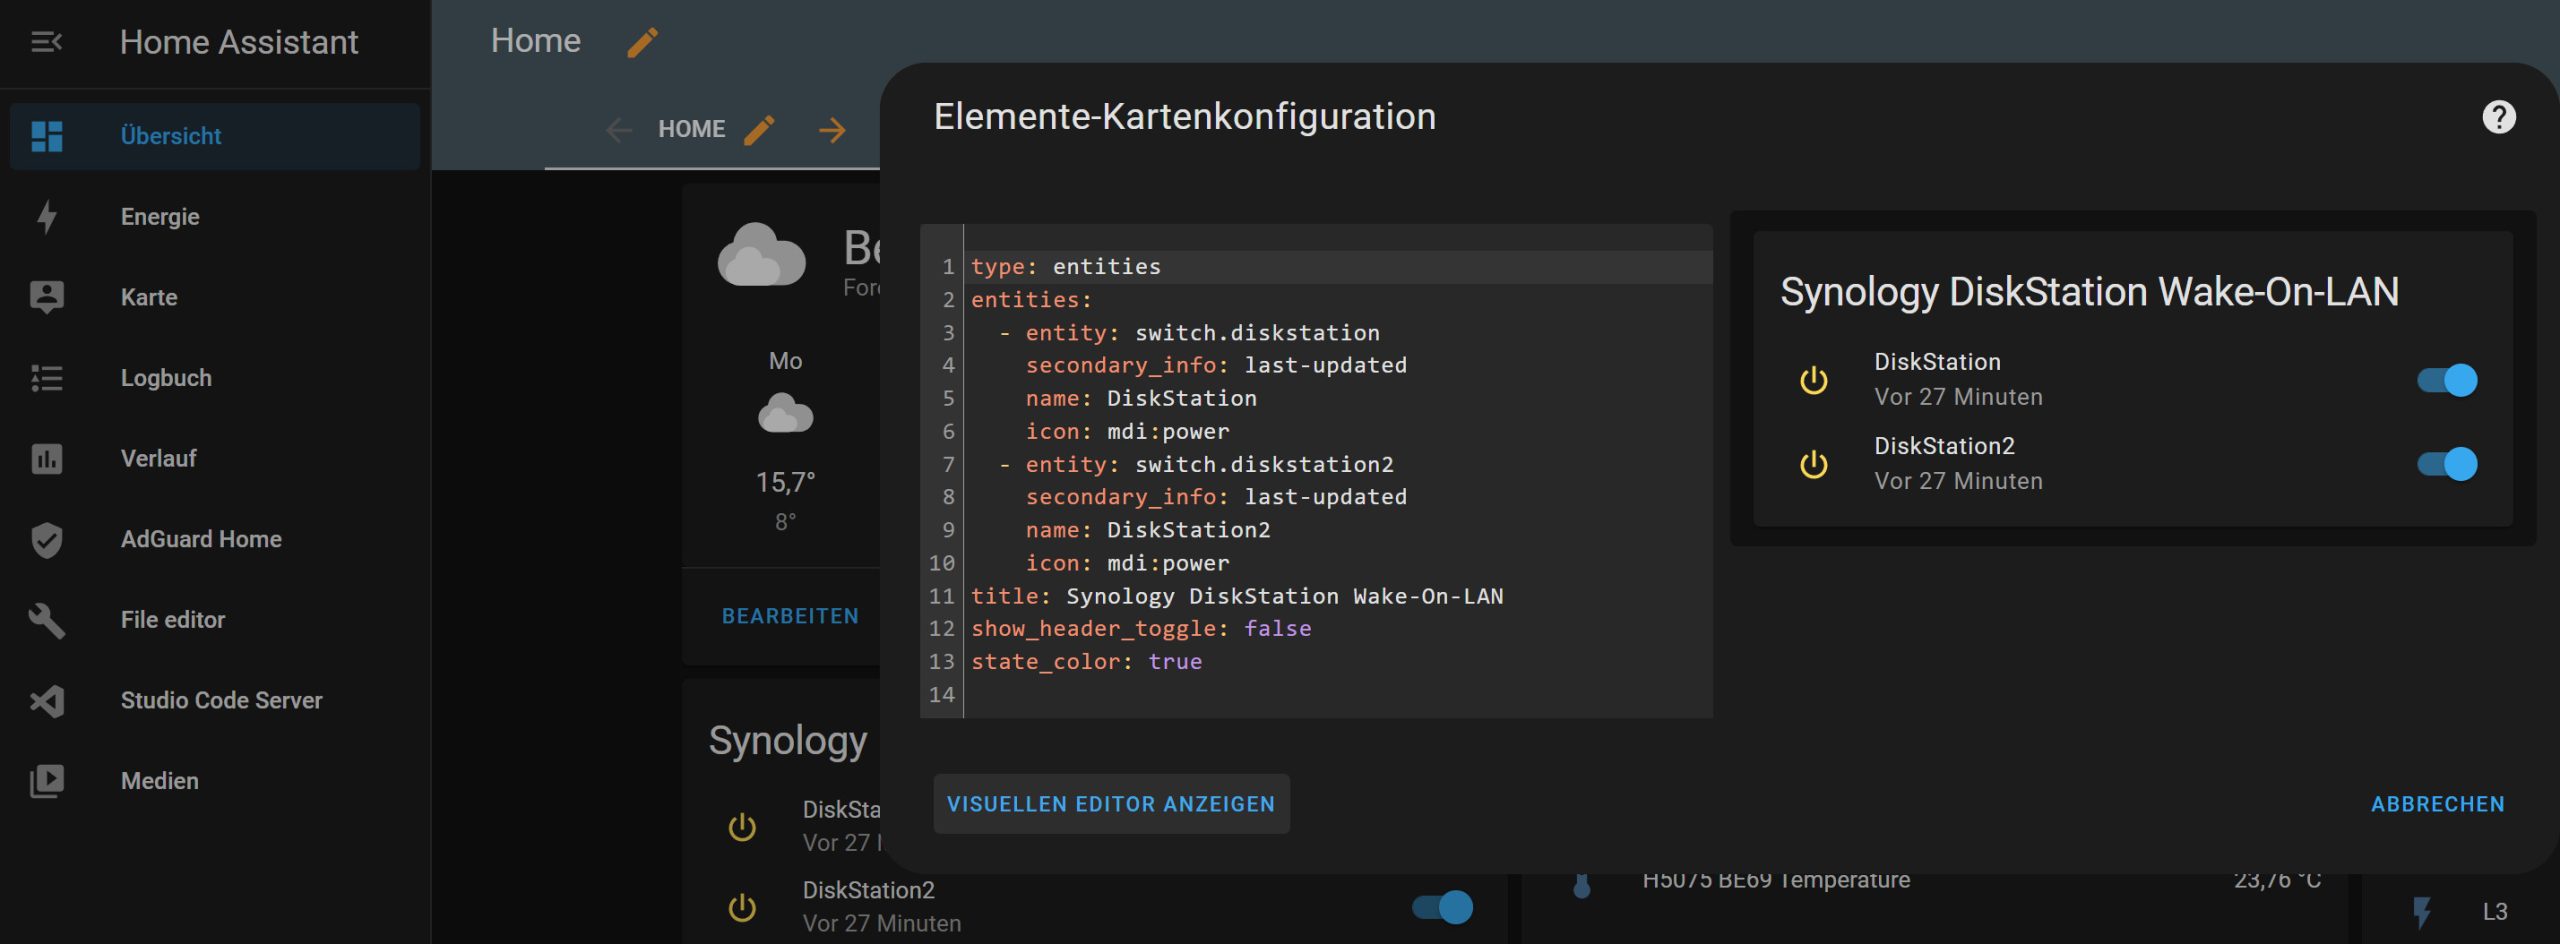Click the power icon beside DiskStation2 preview
Viewport: 2560px width, 944px height.
(x=1813, y=464)
